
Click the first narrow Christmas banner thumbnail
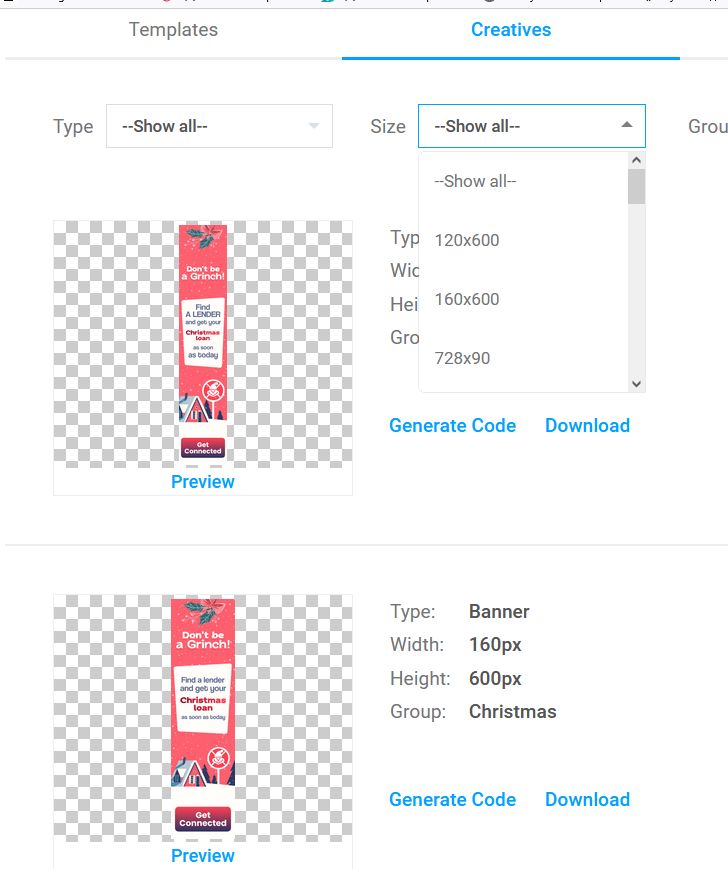pyautogui.click(x=203, y=342)
